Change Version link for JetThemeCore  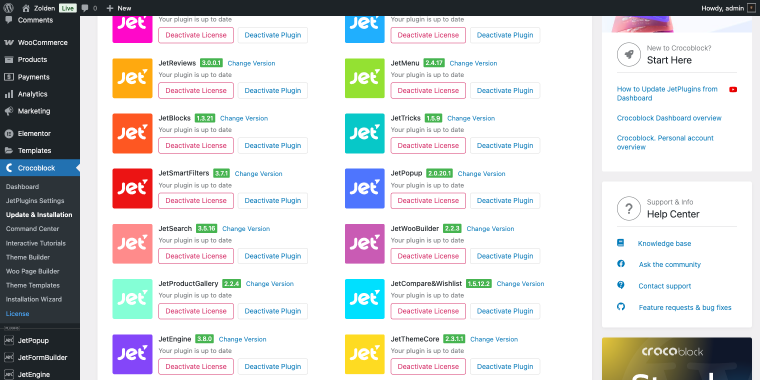494,339
